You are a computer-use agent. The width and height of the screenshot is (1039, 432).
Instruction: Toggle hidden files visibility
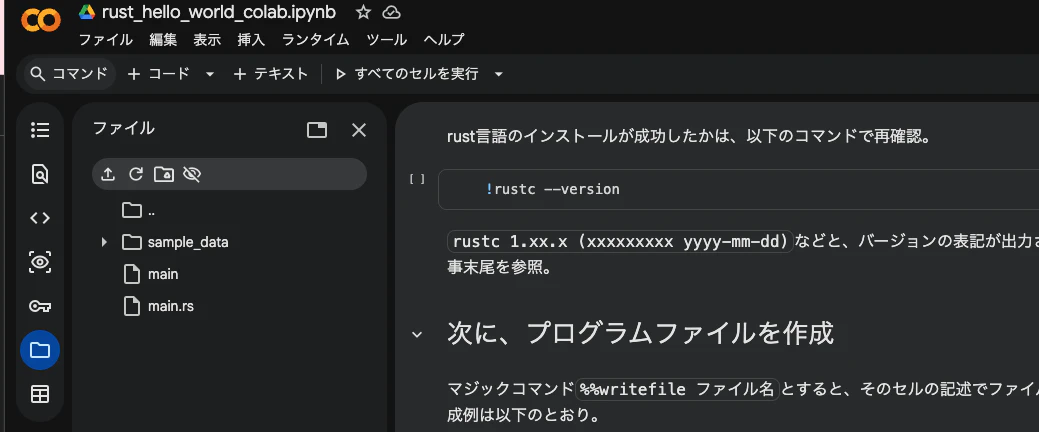pyautogui.click(x=191, y=174)
